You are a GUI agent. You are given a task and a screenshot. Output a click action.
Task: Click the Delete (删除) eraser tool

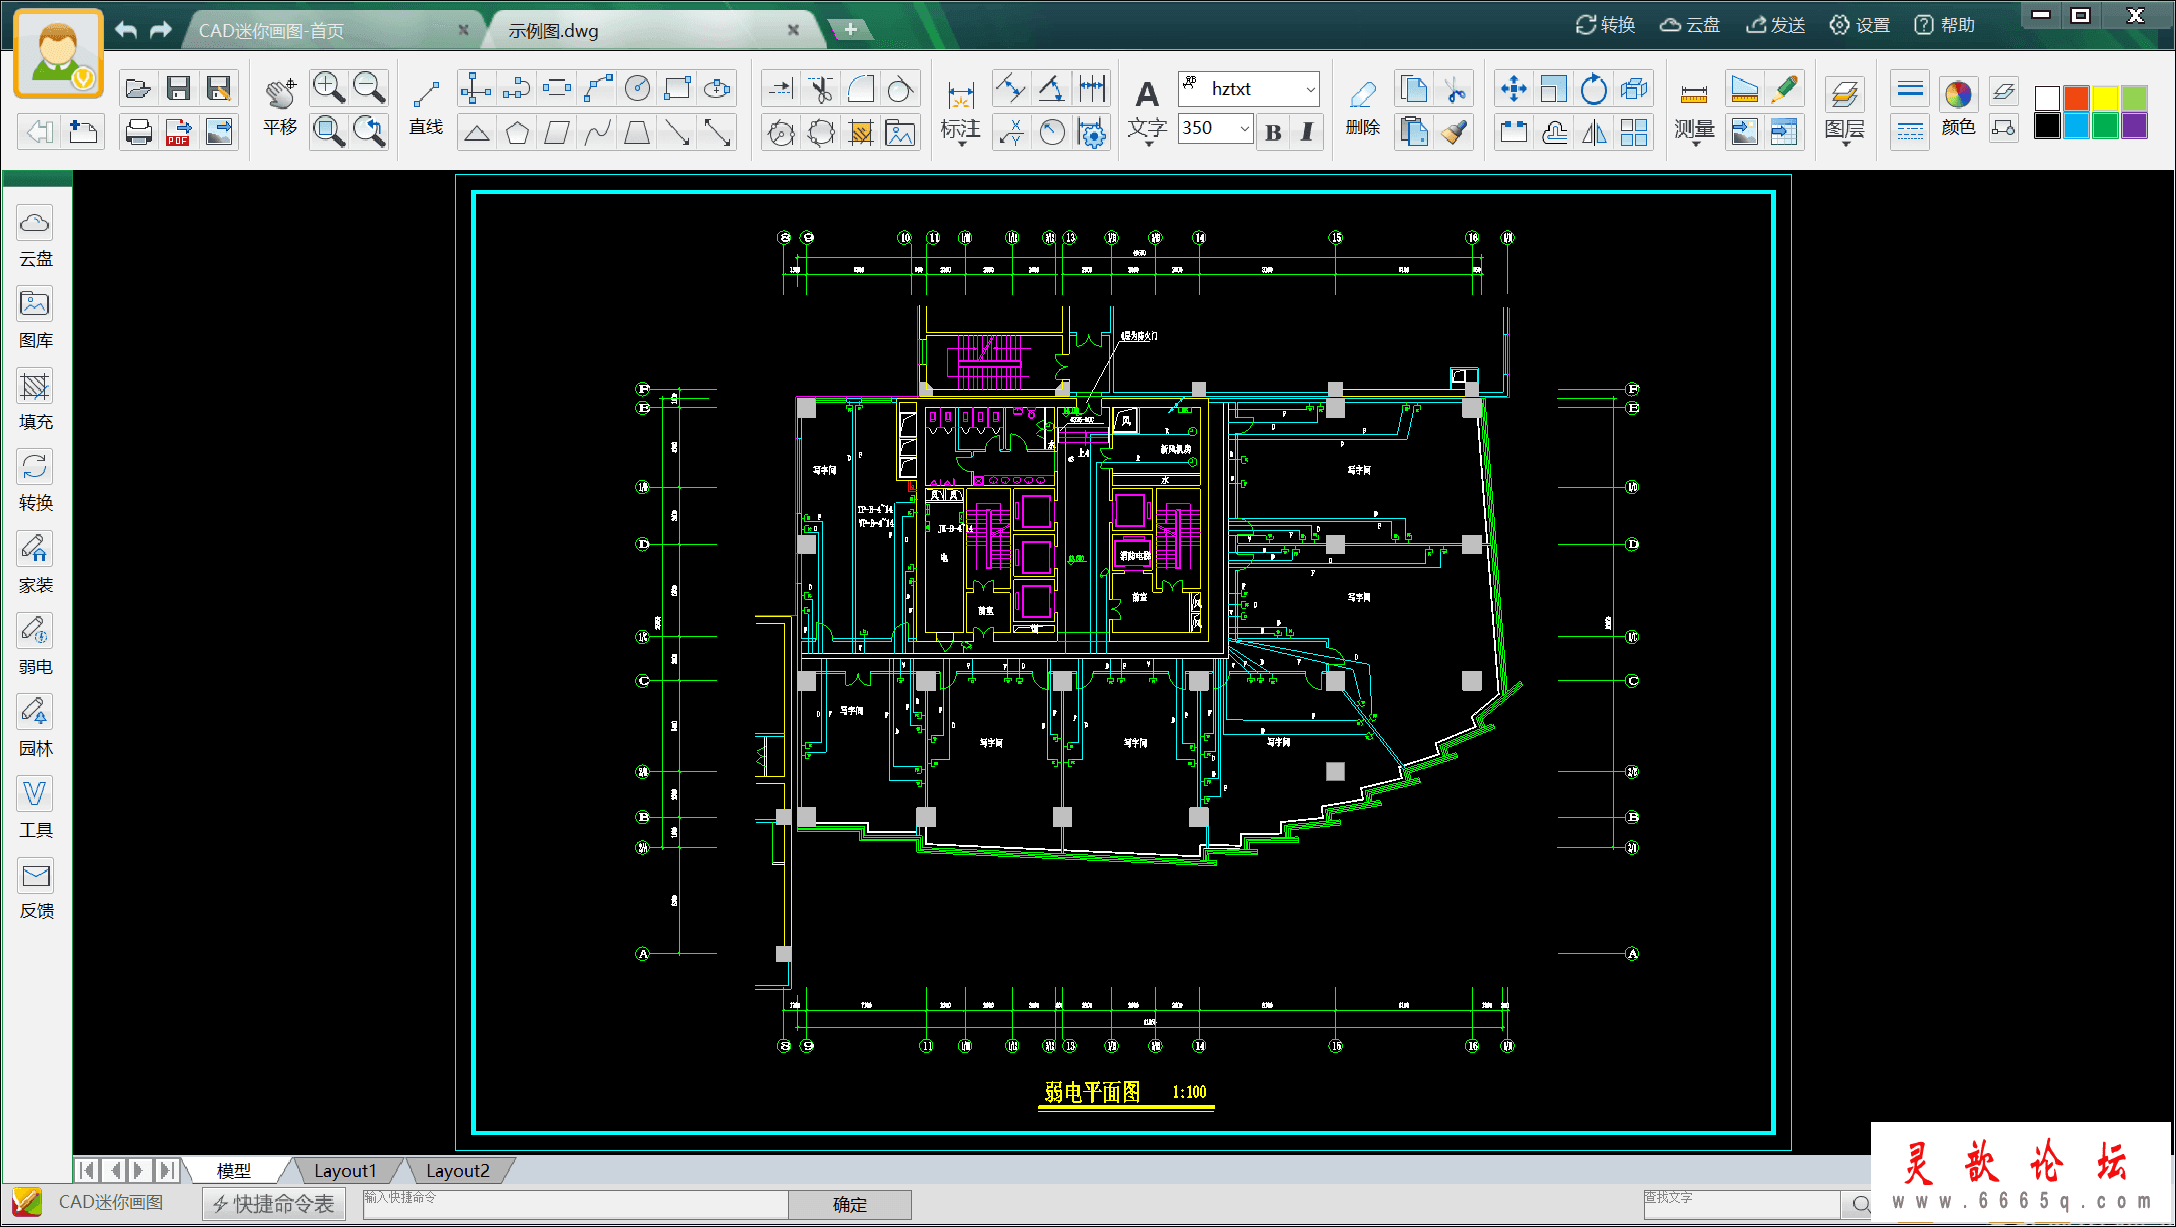click(x=1362, y=107)
